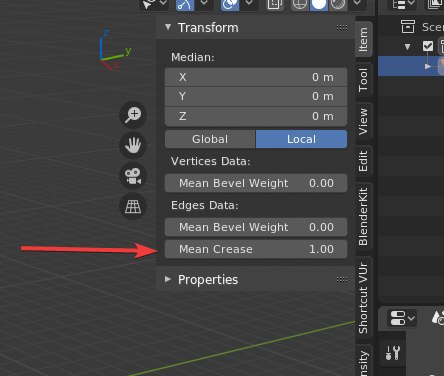Screen dimensions: 444x376
Task: Switch perspective/orthographic with the grid gizmo
Action: [x=133, y=206]
